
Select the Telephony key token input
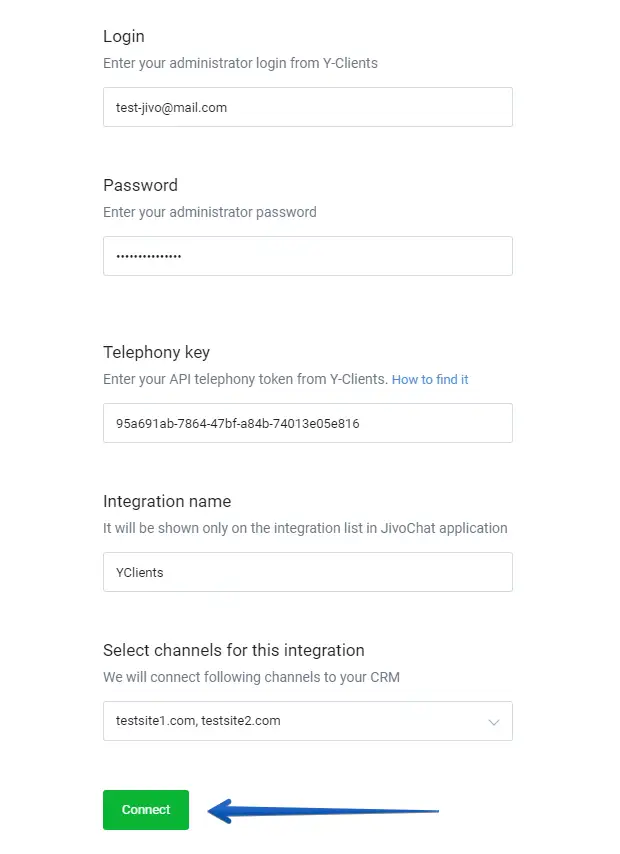click(307, 423)
